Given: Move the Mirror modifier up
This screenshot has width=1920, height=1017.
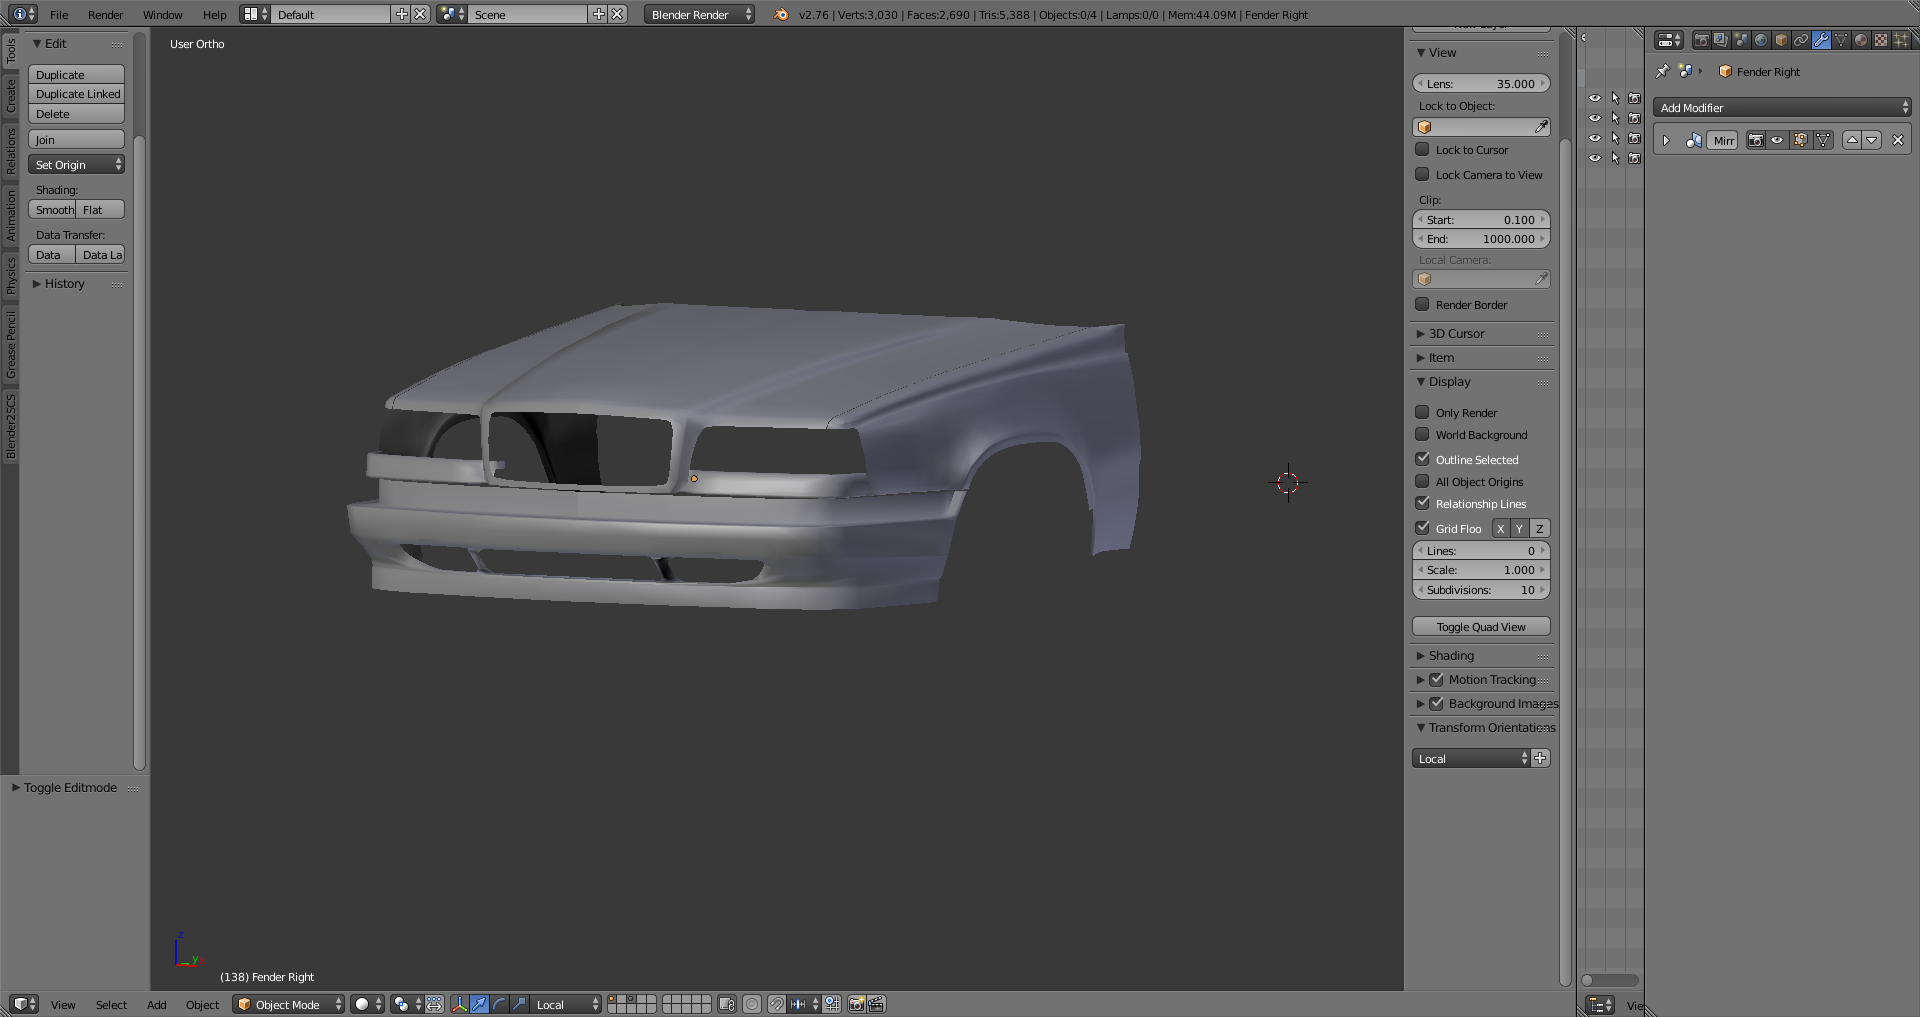Looking at the screenshot, I should pyautogui.click(x=1852, y=141).
